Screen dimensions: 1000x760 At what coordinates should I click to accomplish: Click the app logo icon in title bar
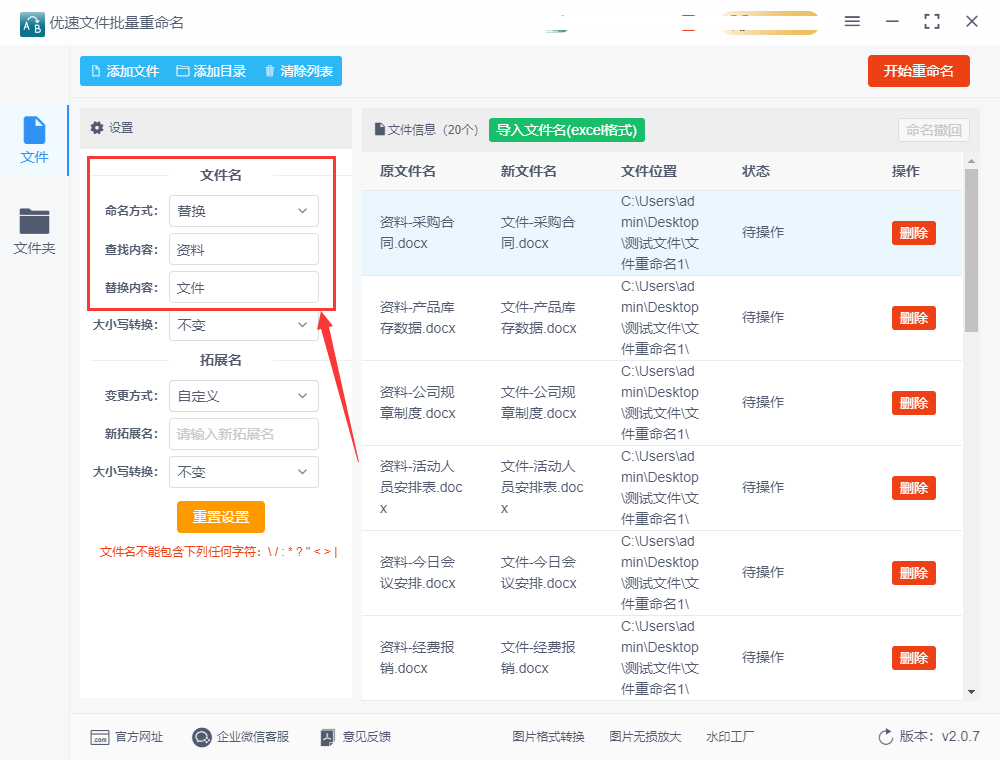32,24
